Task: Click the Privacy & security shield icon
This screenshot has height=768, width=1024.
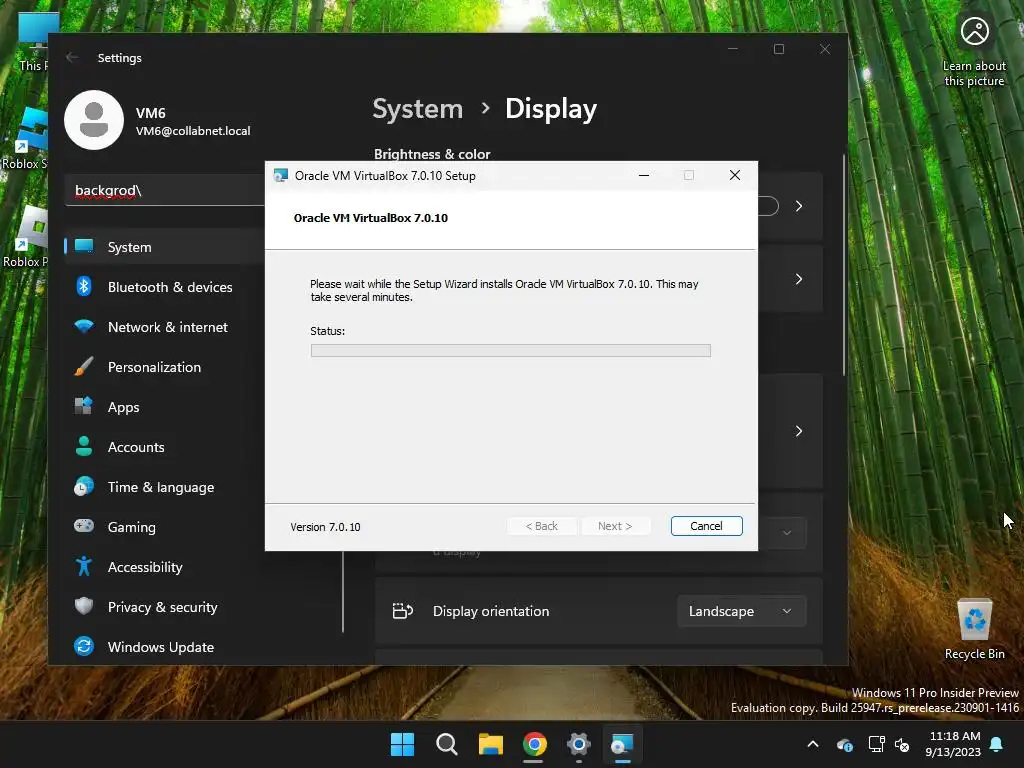Action: [84, 606]
